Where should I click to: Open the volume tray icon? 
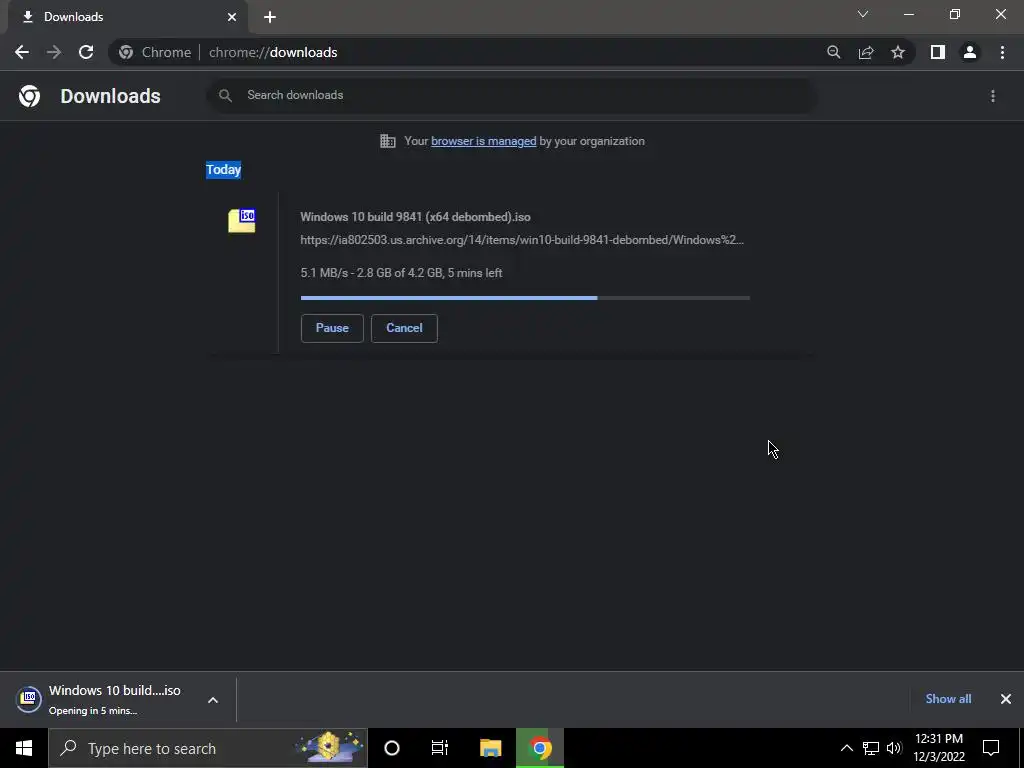pyautogui.click(x=894, y=748)
